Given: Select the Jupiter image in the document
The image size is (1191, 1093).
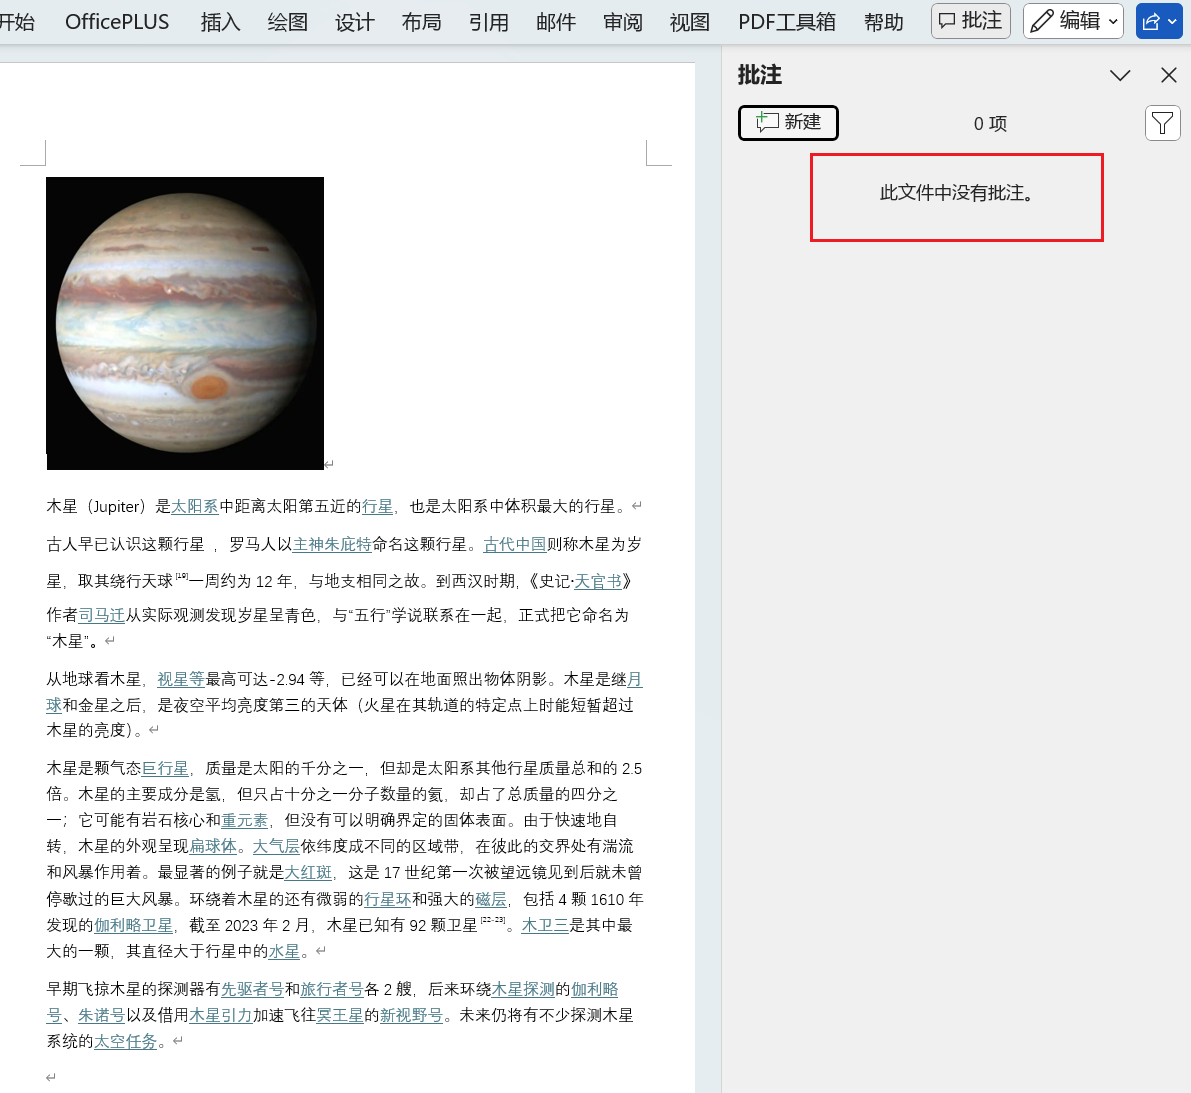Looking at the screenshot, I should (x=185, y=323).
